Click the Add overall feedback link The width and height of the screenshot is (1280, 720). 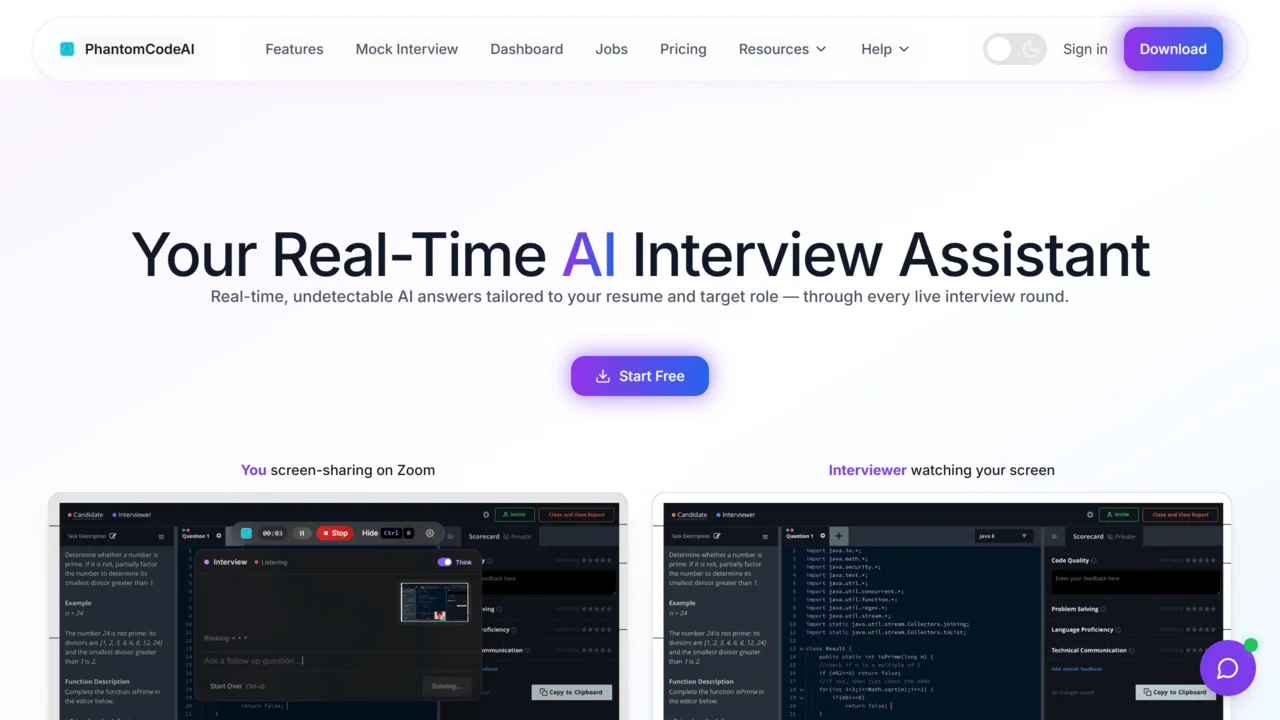pos(1076,669)
